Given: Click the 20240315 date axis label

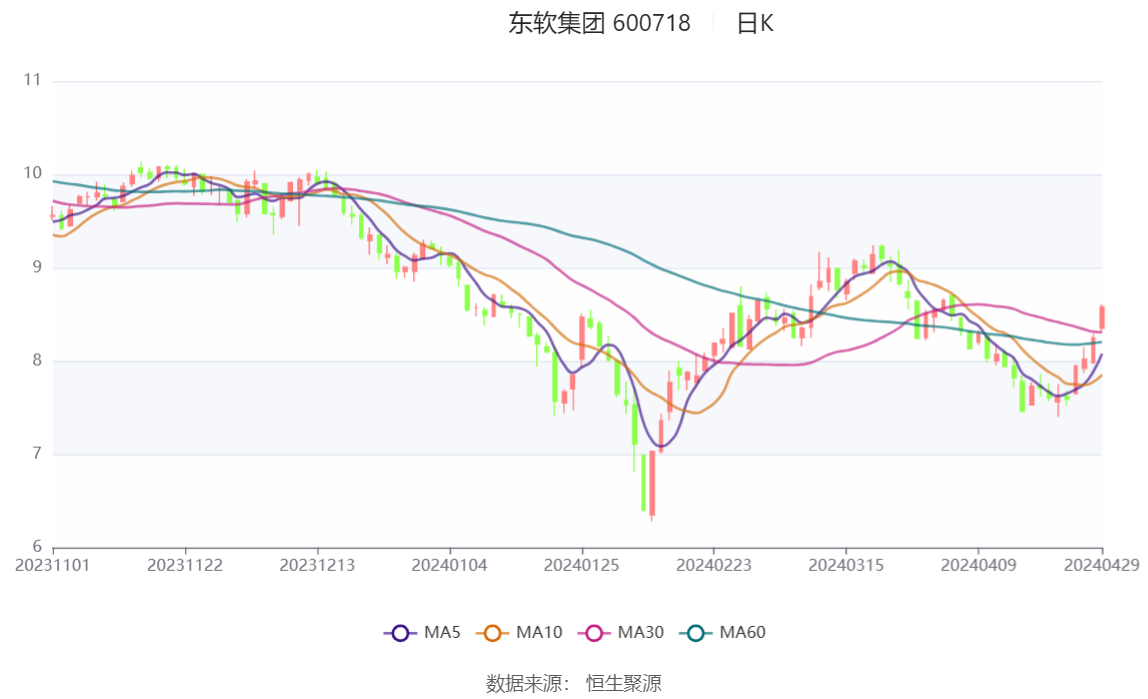Looking at the screenshot, I should point(846,565).
